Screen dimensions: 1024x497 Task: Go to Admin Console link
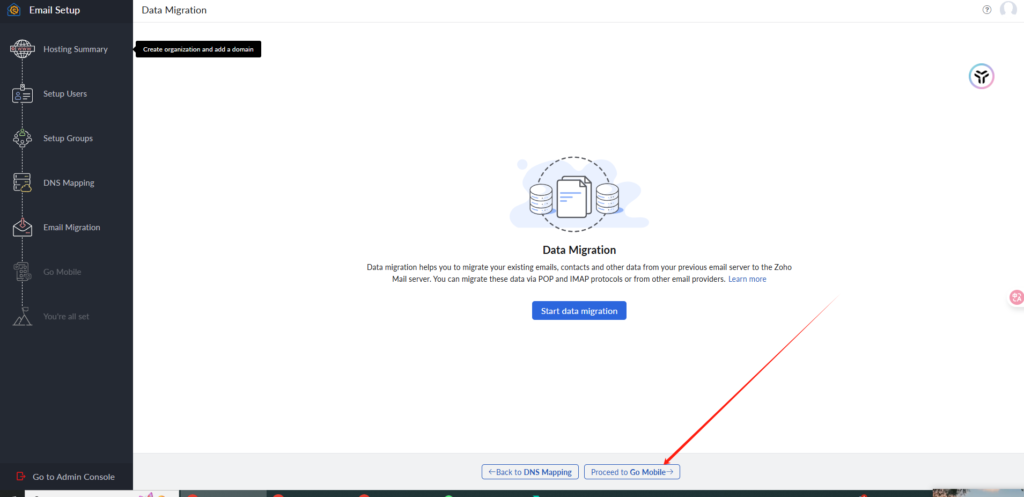point(73,477)
